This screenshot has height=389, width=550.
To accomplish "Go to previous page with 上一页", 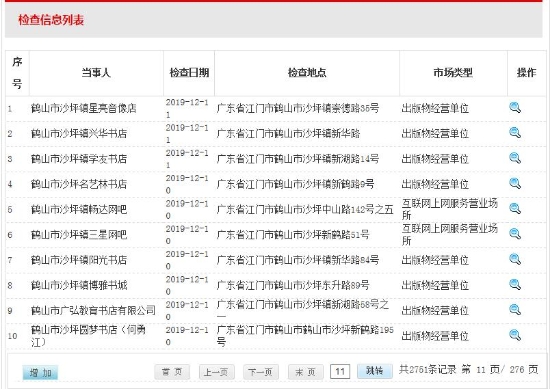I will (x=216, y=372).
